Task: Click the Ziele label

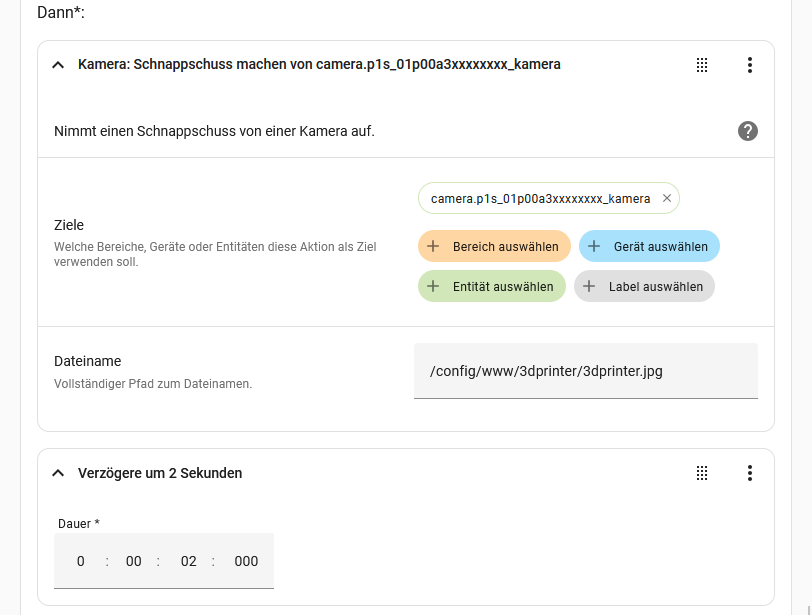Action: (69, 225)
